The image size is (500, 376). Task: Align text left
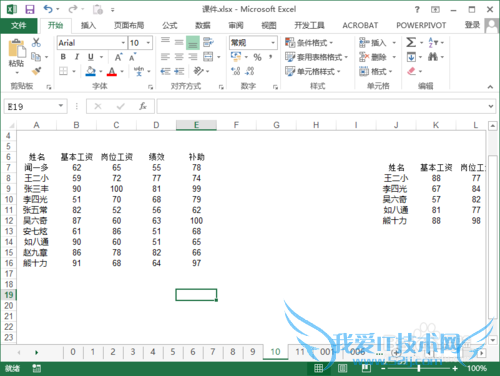pyautogui.click(x=165, y=57)
